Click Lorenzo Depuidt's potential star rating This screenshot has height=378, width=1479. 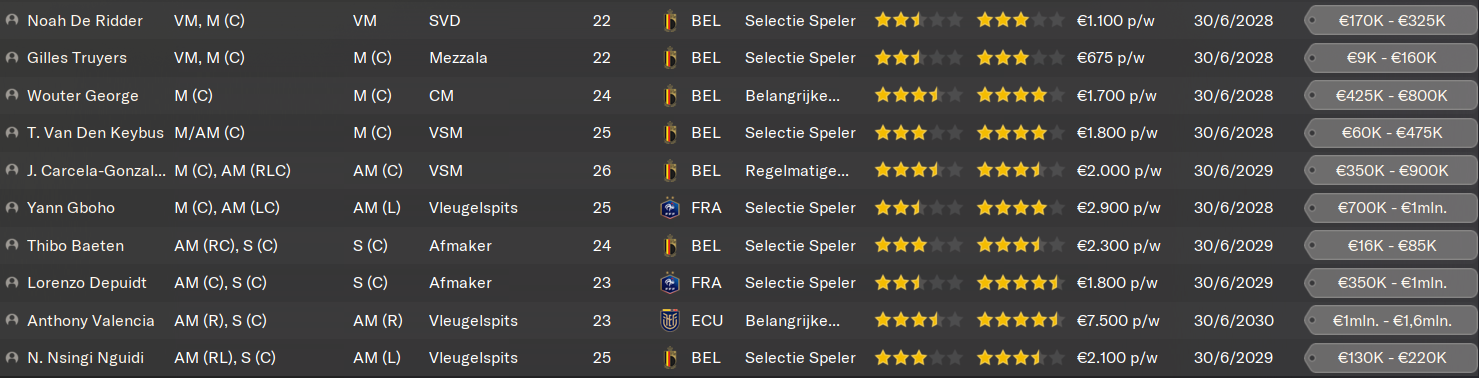pyautogui.click(x=1020, y=283)
